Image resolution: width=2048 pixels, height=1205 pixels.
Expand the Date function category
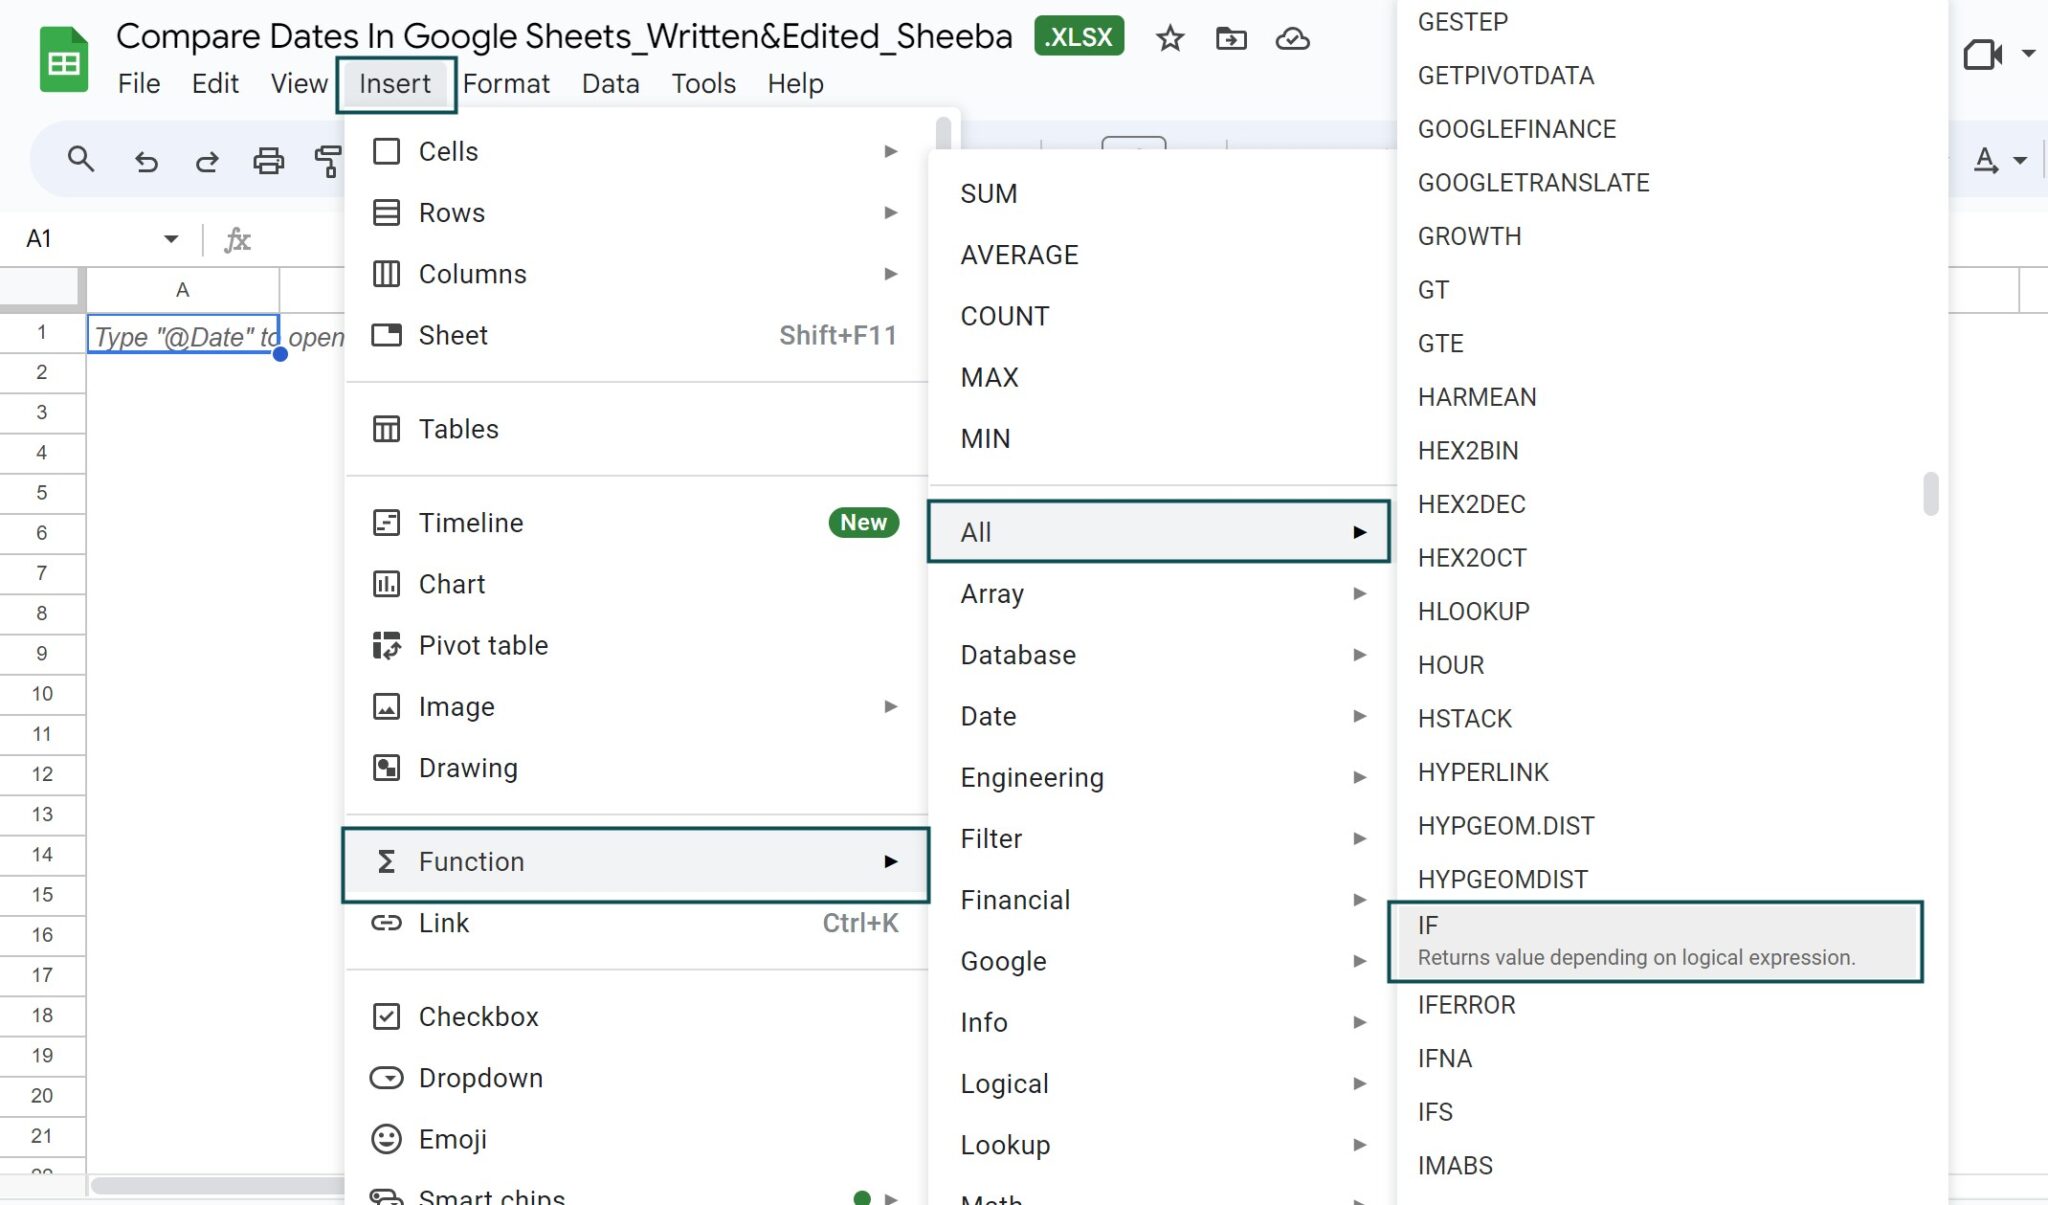coord(1162,716)
